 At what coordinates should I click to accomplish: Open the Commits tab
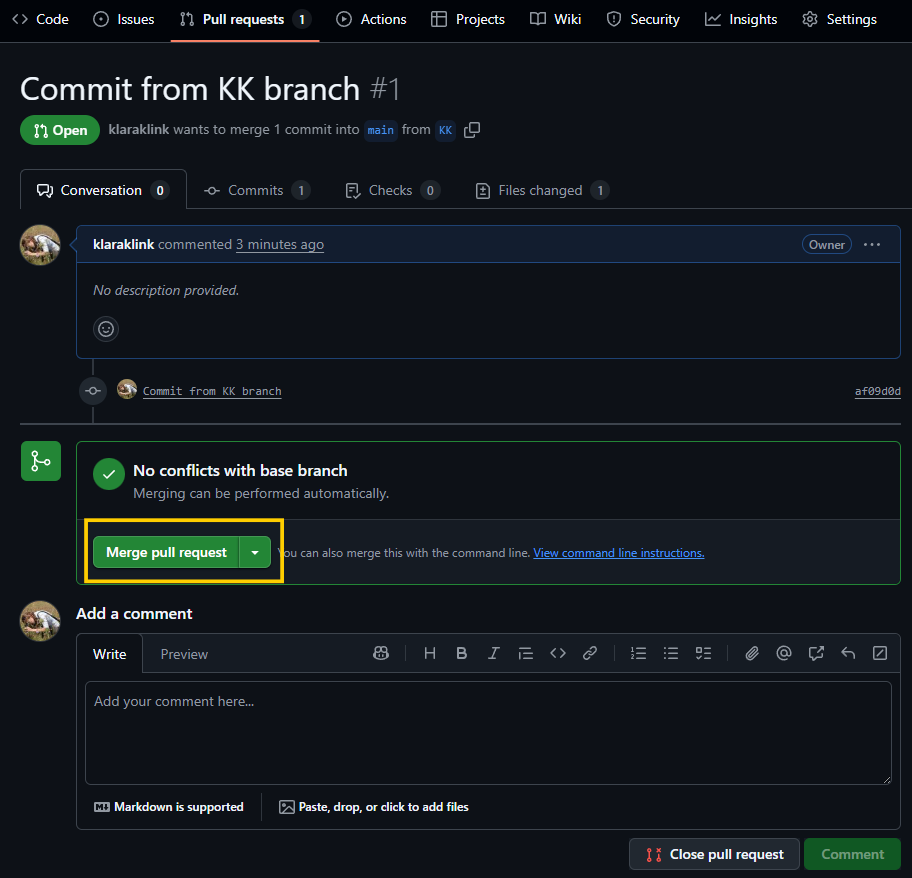(x=256, y=190)
